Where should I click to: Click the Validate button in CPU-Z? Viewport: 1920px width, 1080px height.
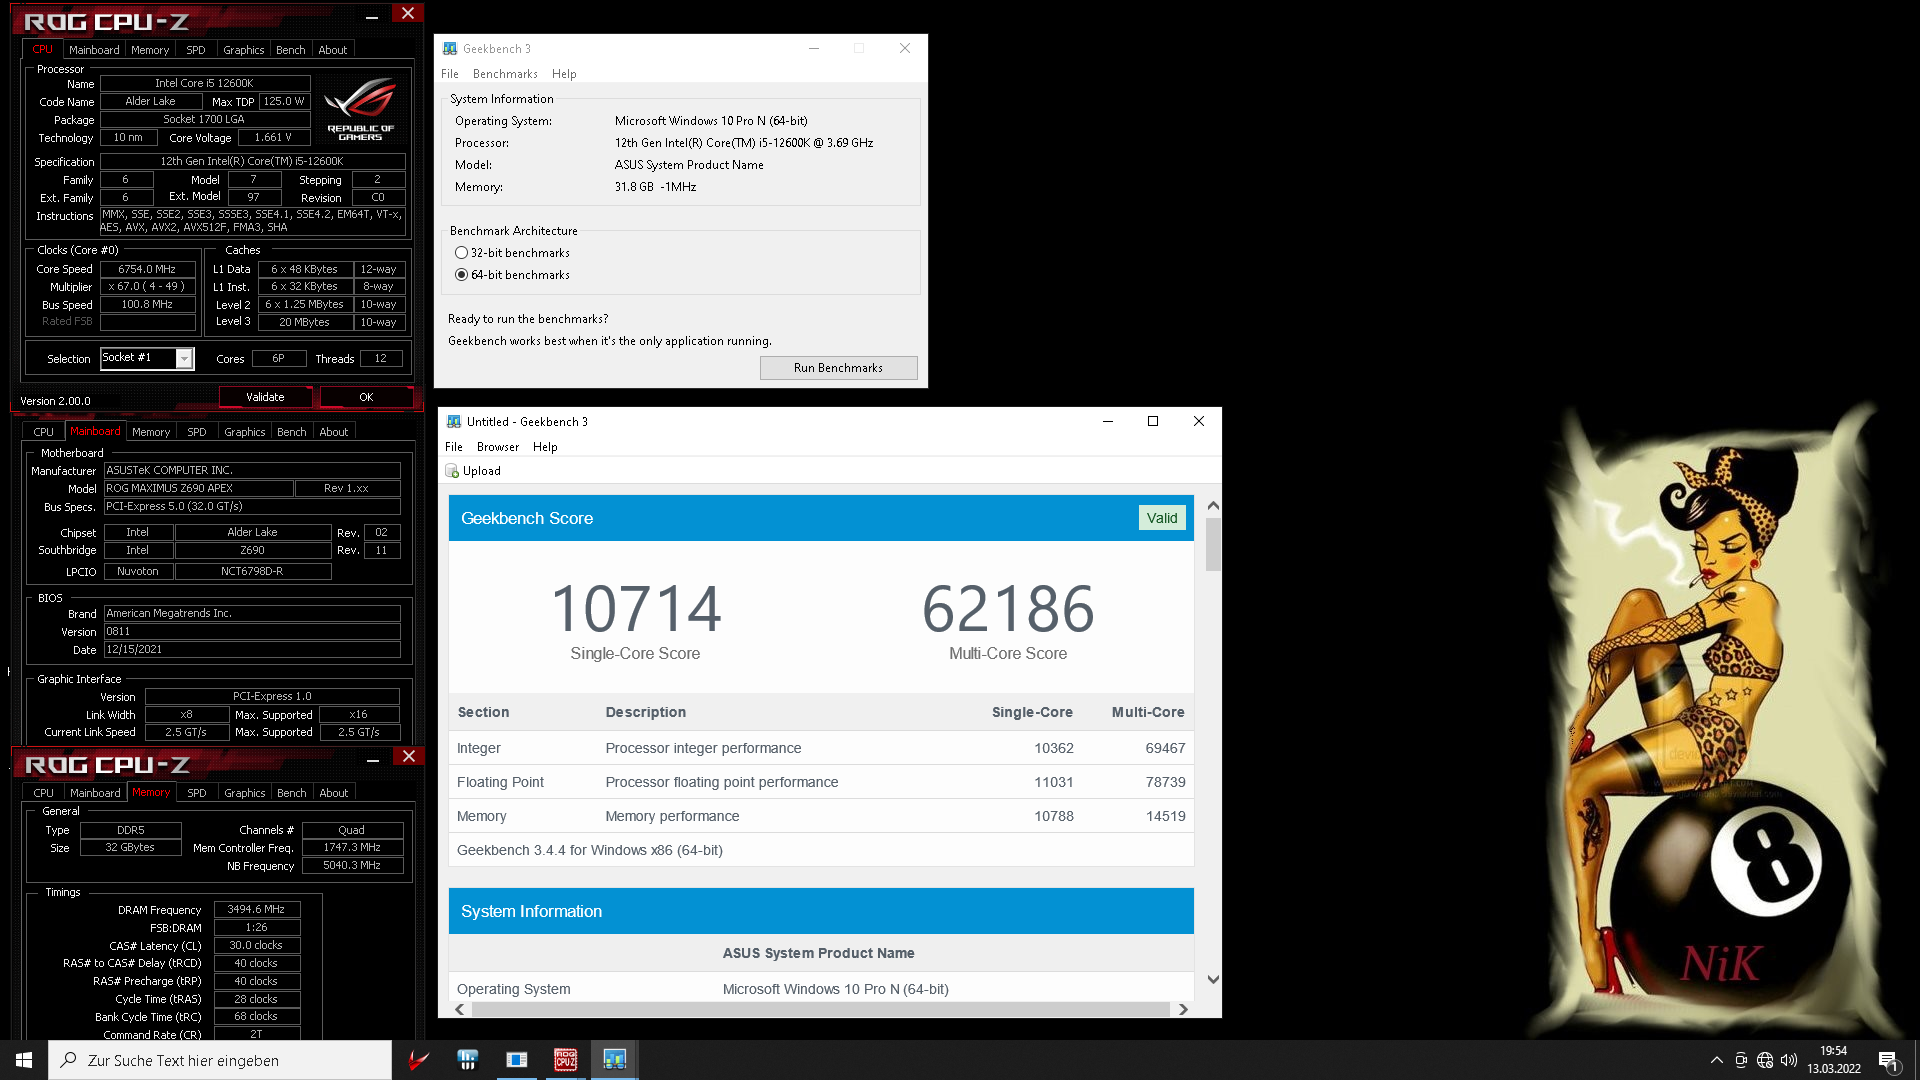tap(265, 397)
